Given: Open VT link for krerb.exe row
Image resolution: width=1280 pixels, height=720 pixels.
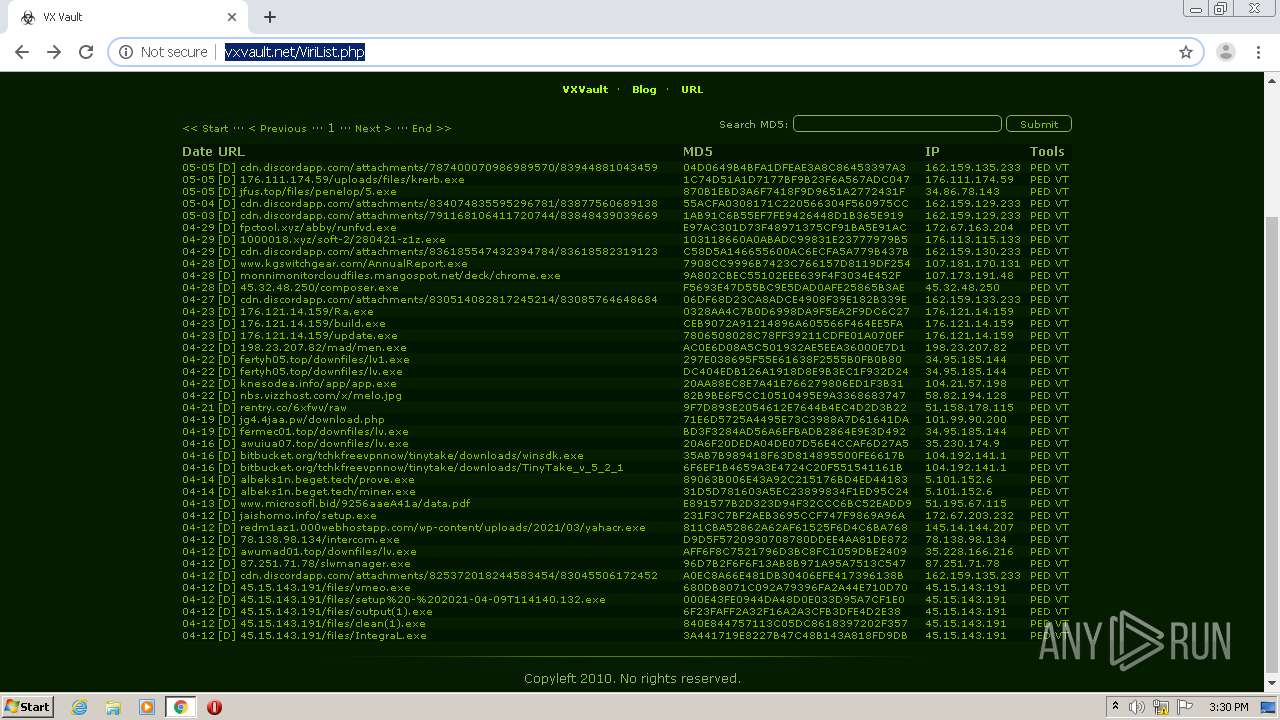Looking at the screenshot, I should [1062, 180].
